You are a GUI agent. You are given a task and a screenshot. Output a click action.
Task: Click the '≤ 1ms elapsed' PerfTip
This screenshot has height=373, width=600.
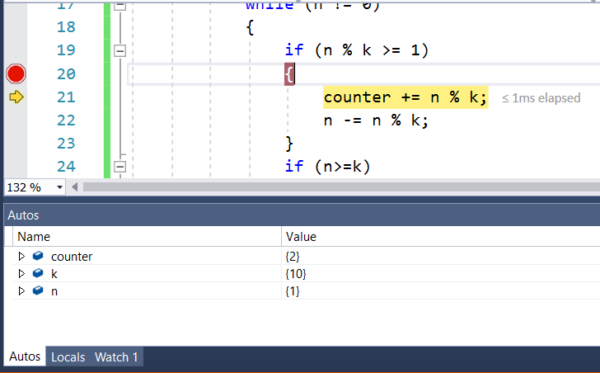541,98
